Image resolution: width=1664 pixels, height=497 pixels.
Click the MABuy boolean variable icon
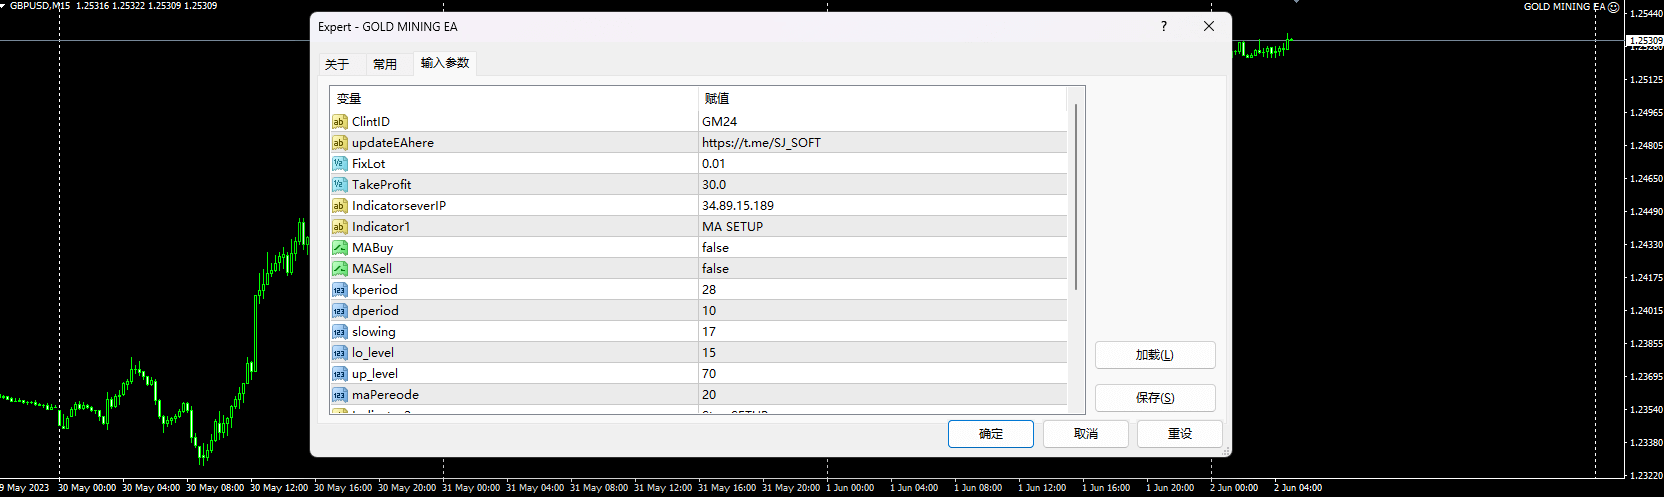click(x=339, y=248)
